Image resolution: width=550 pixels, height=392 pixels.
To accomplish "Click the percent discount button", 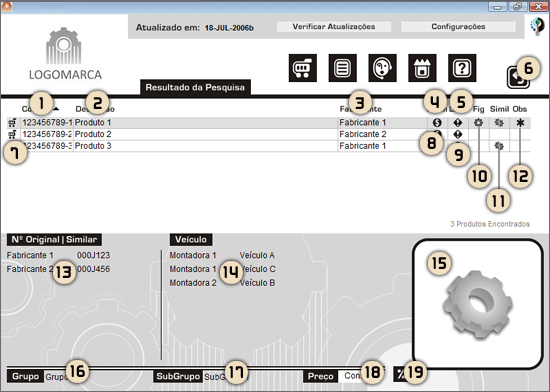I will point(400,375).
